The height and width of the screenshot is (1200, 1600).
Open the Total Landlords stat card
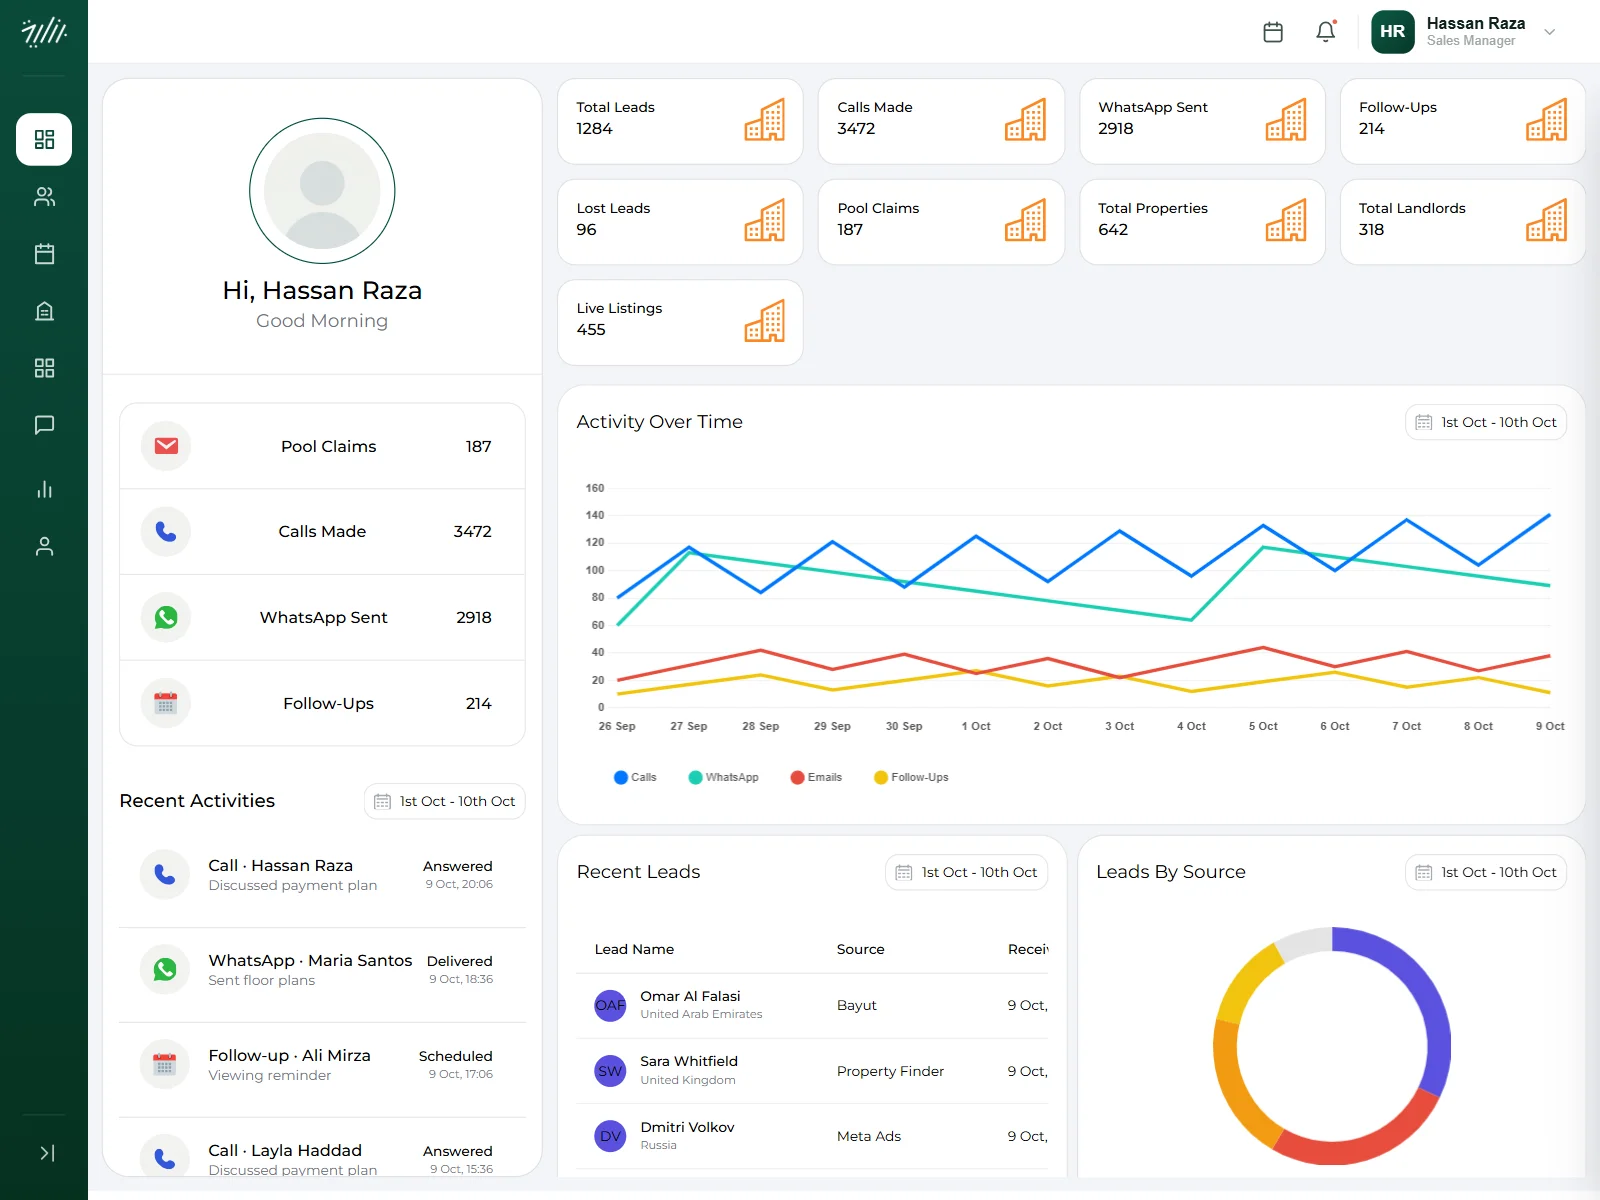pos(1463,222)
